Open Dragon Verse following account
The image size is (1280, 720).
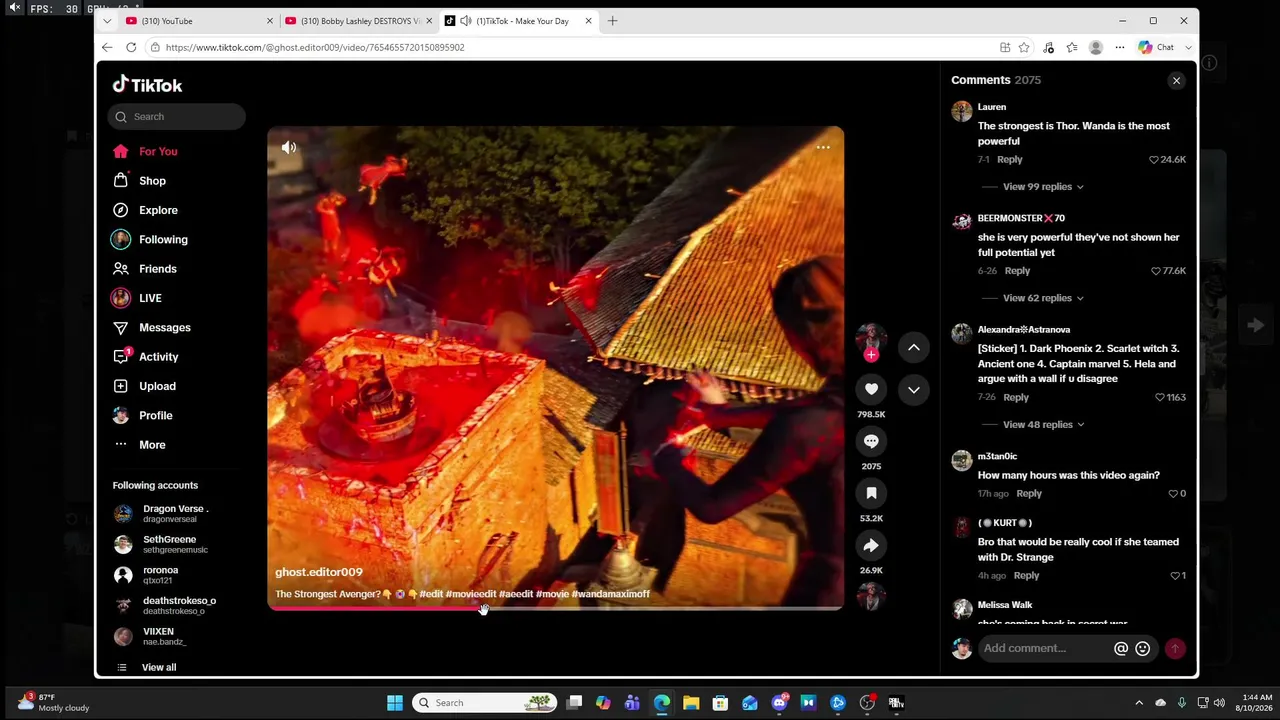click(162, 514)
